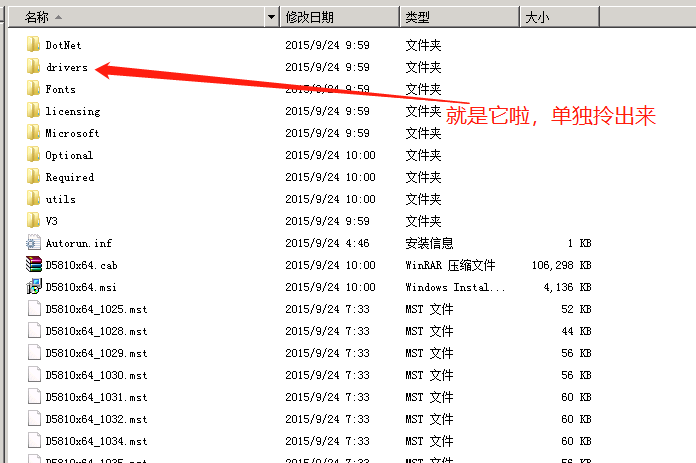Click the 106,298 KB size value

coord(562,265)
